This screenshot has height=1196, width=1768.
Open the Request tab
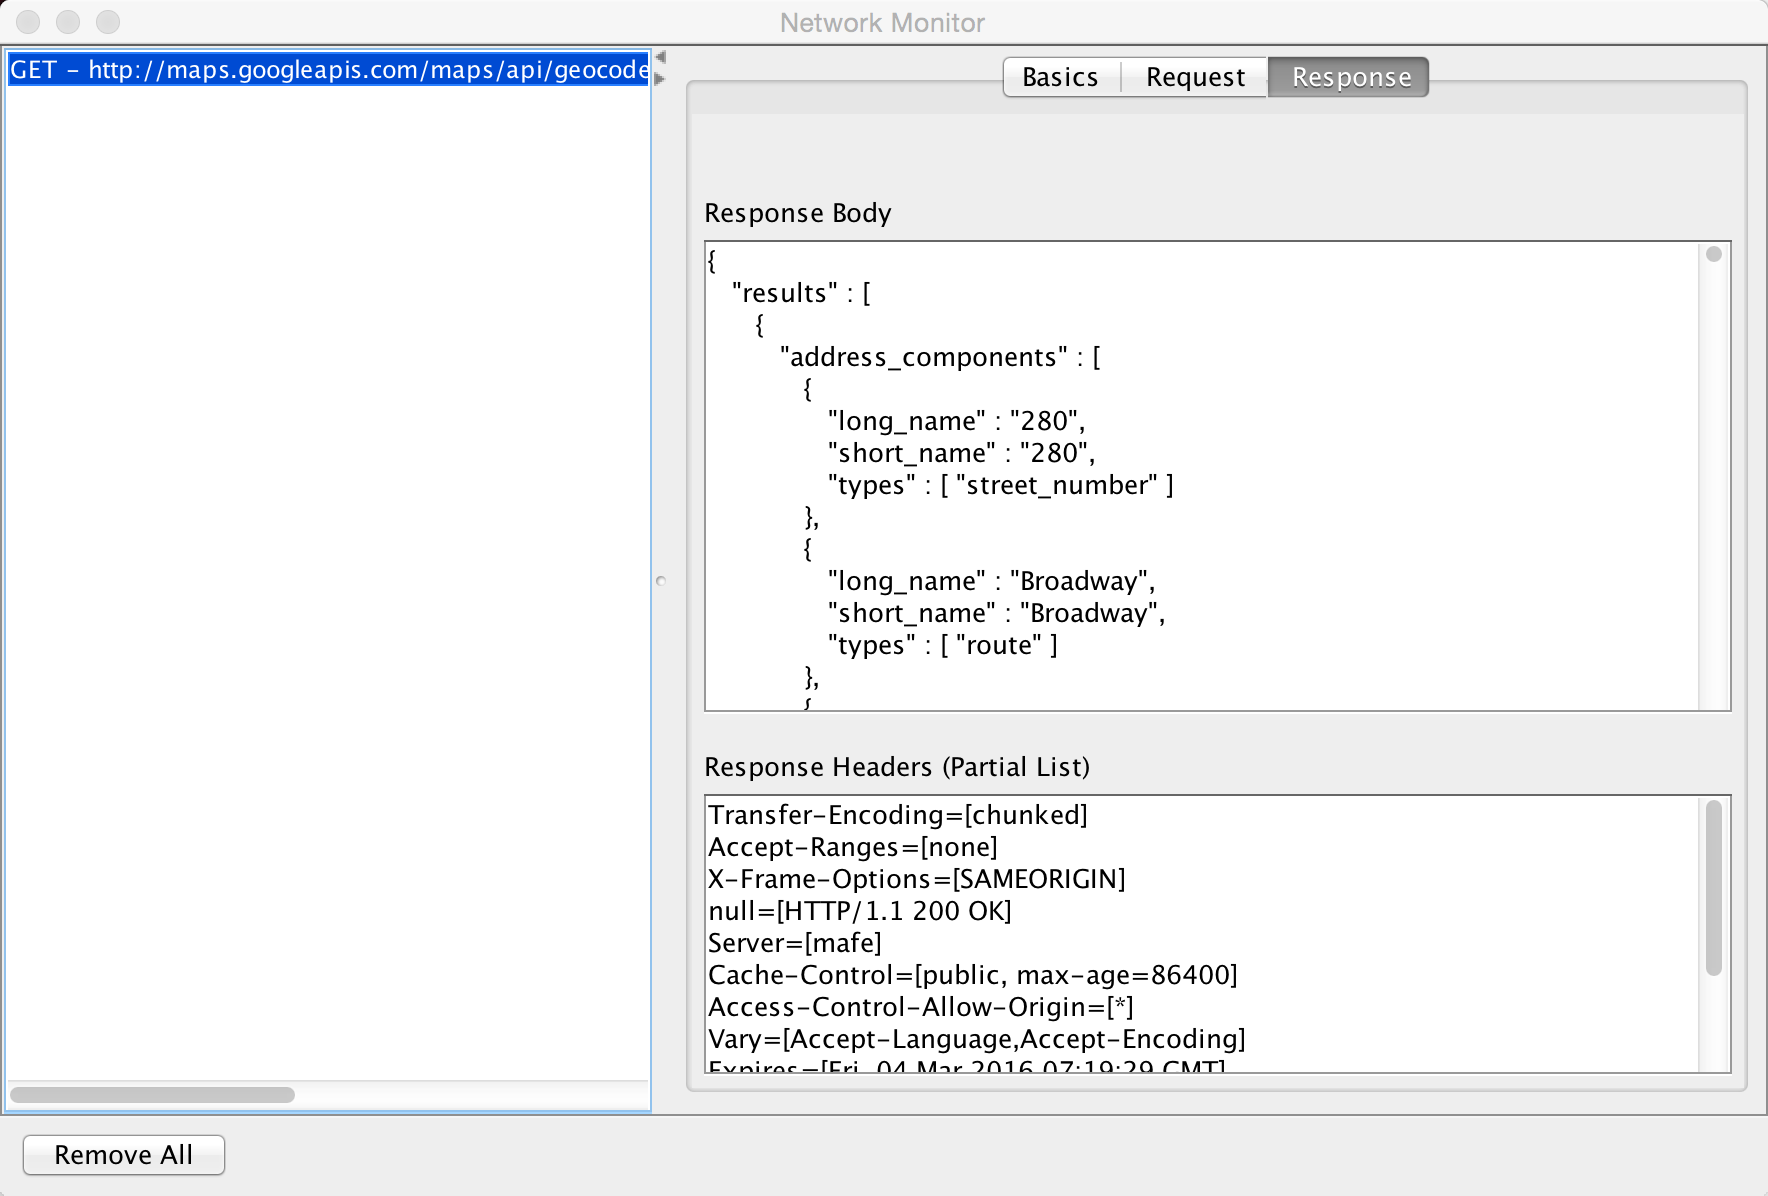point(1196,76)
